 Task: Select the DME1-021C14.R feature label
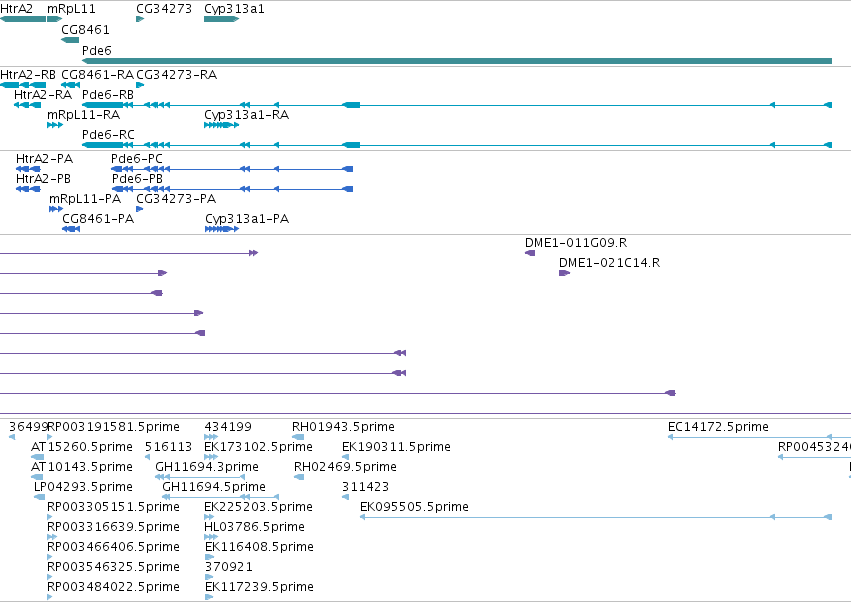[609, 263]
